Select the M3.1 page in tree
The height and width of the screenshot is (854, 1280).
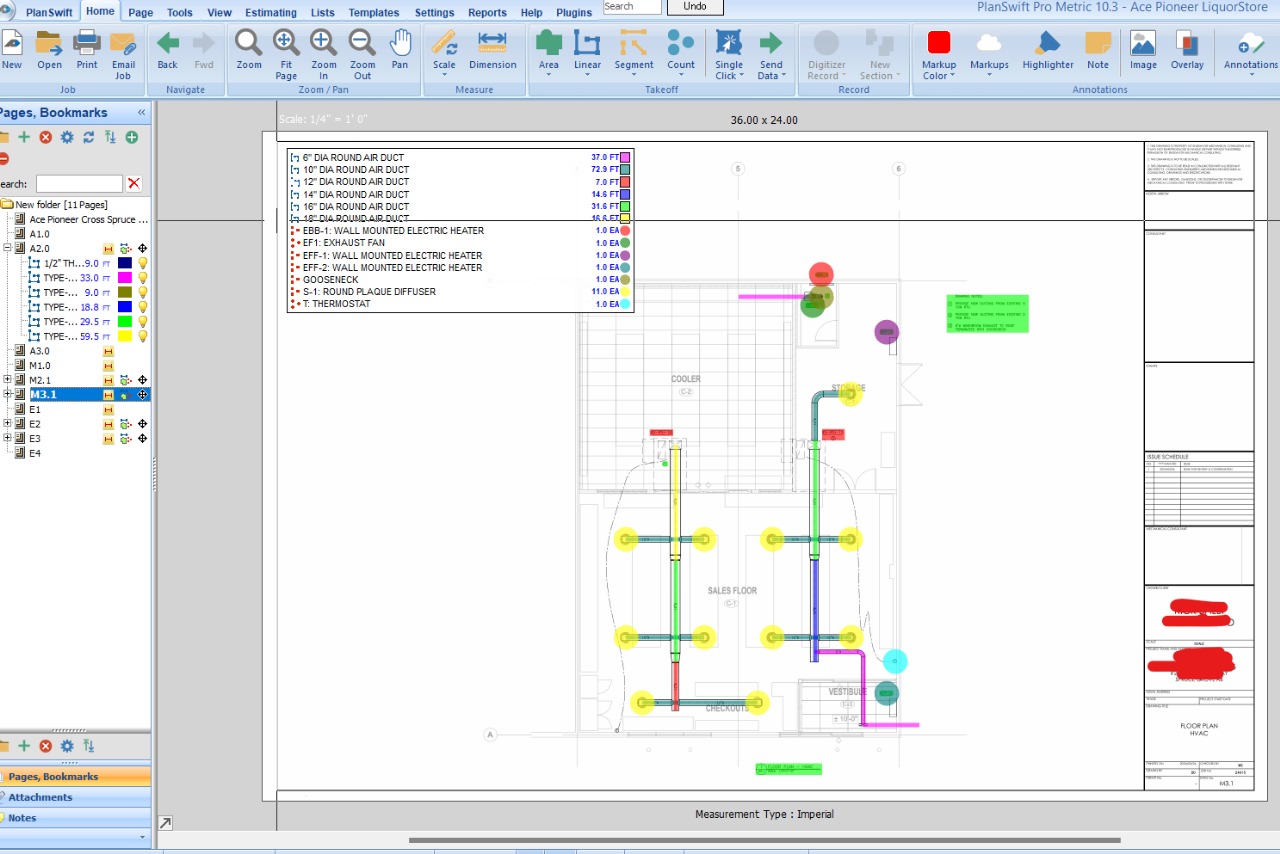click(43, 395)
